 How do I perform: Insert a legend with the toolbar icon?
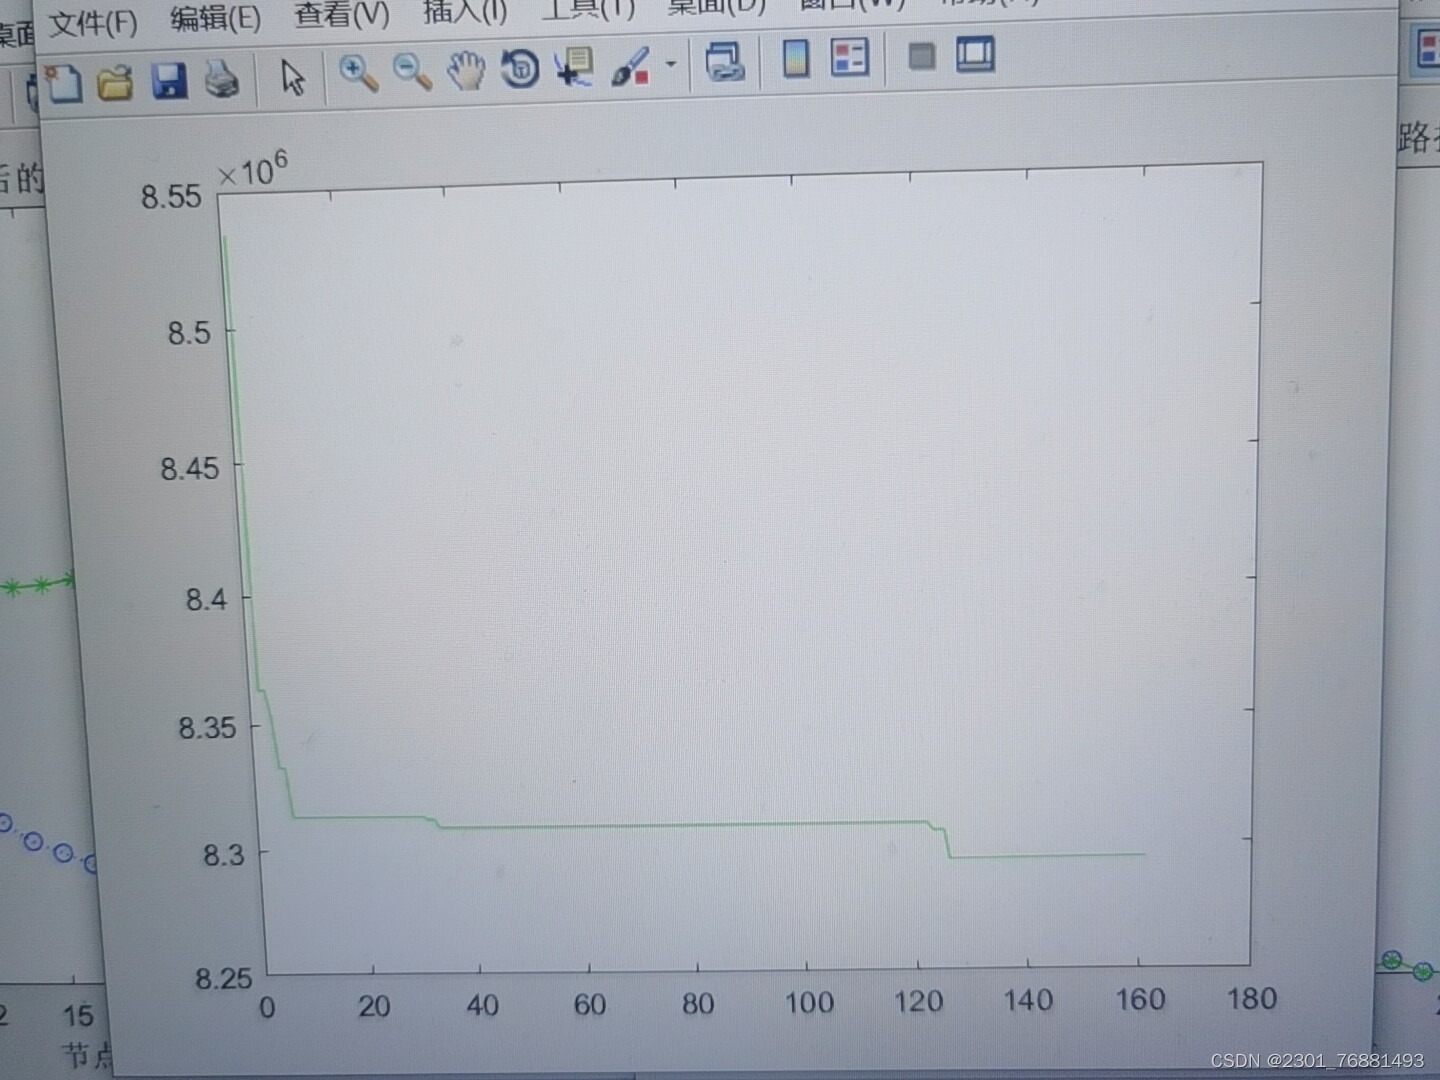coord(850,58)
